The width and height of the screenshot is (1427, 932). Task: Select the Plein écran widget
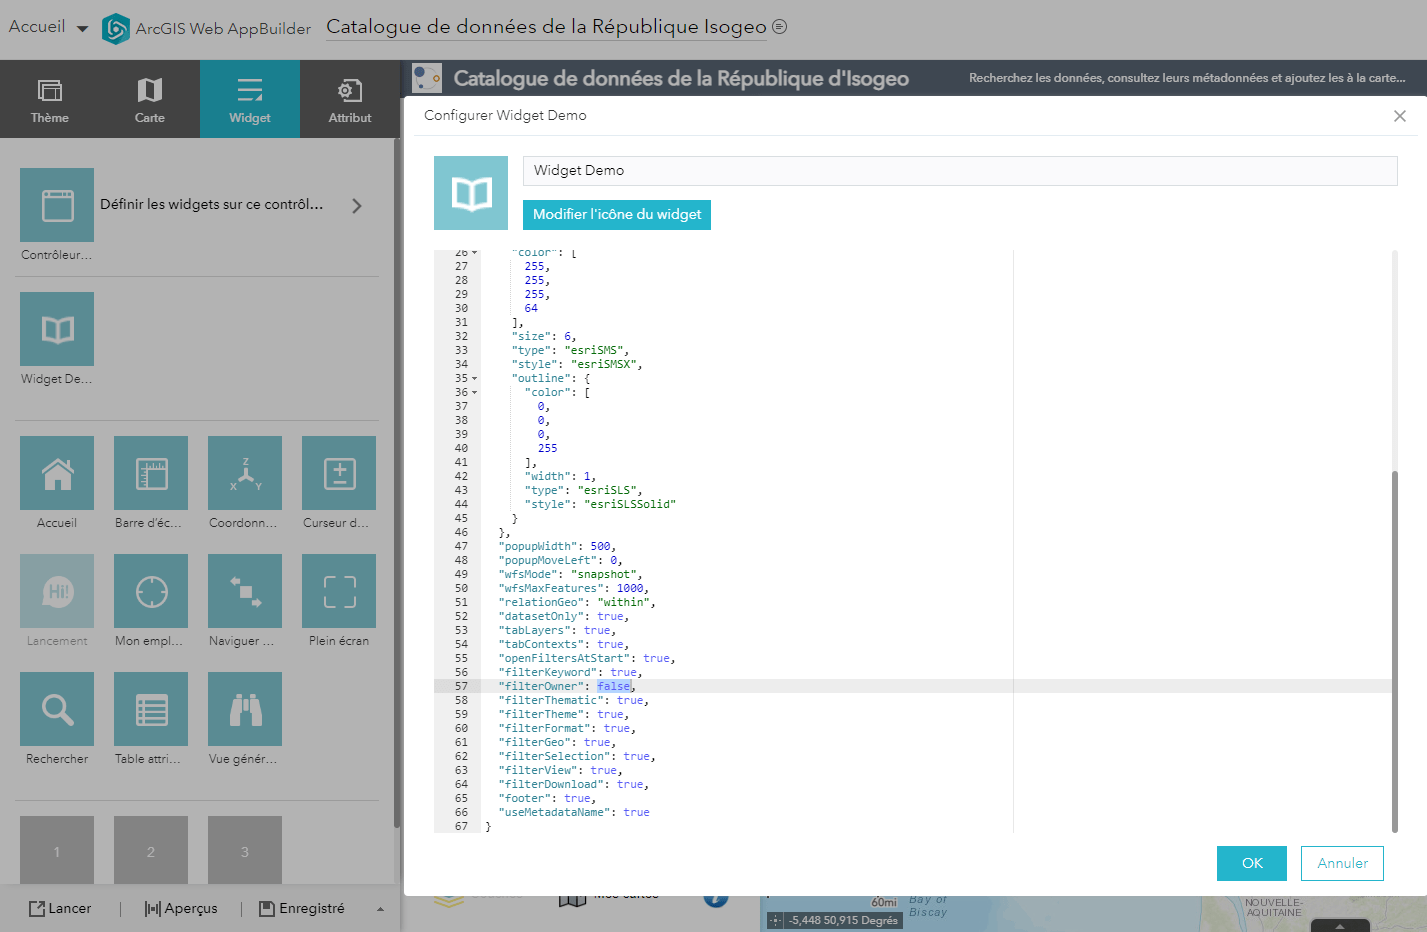tap(339, 591)
